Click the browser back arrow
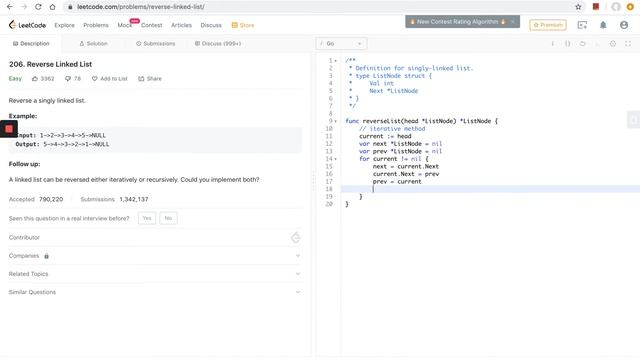 [x=9, y=7]
